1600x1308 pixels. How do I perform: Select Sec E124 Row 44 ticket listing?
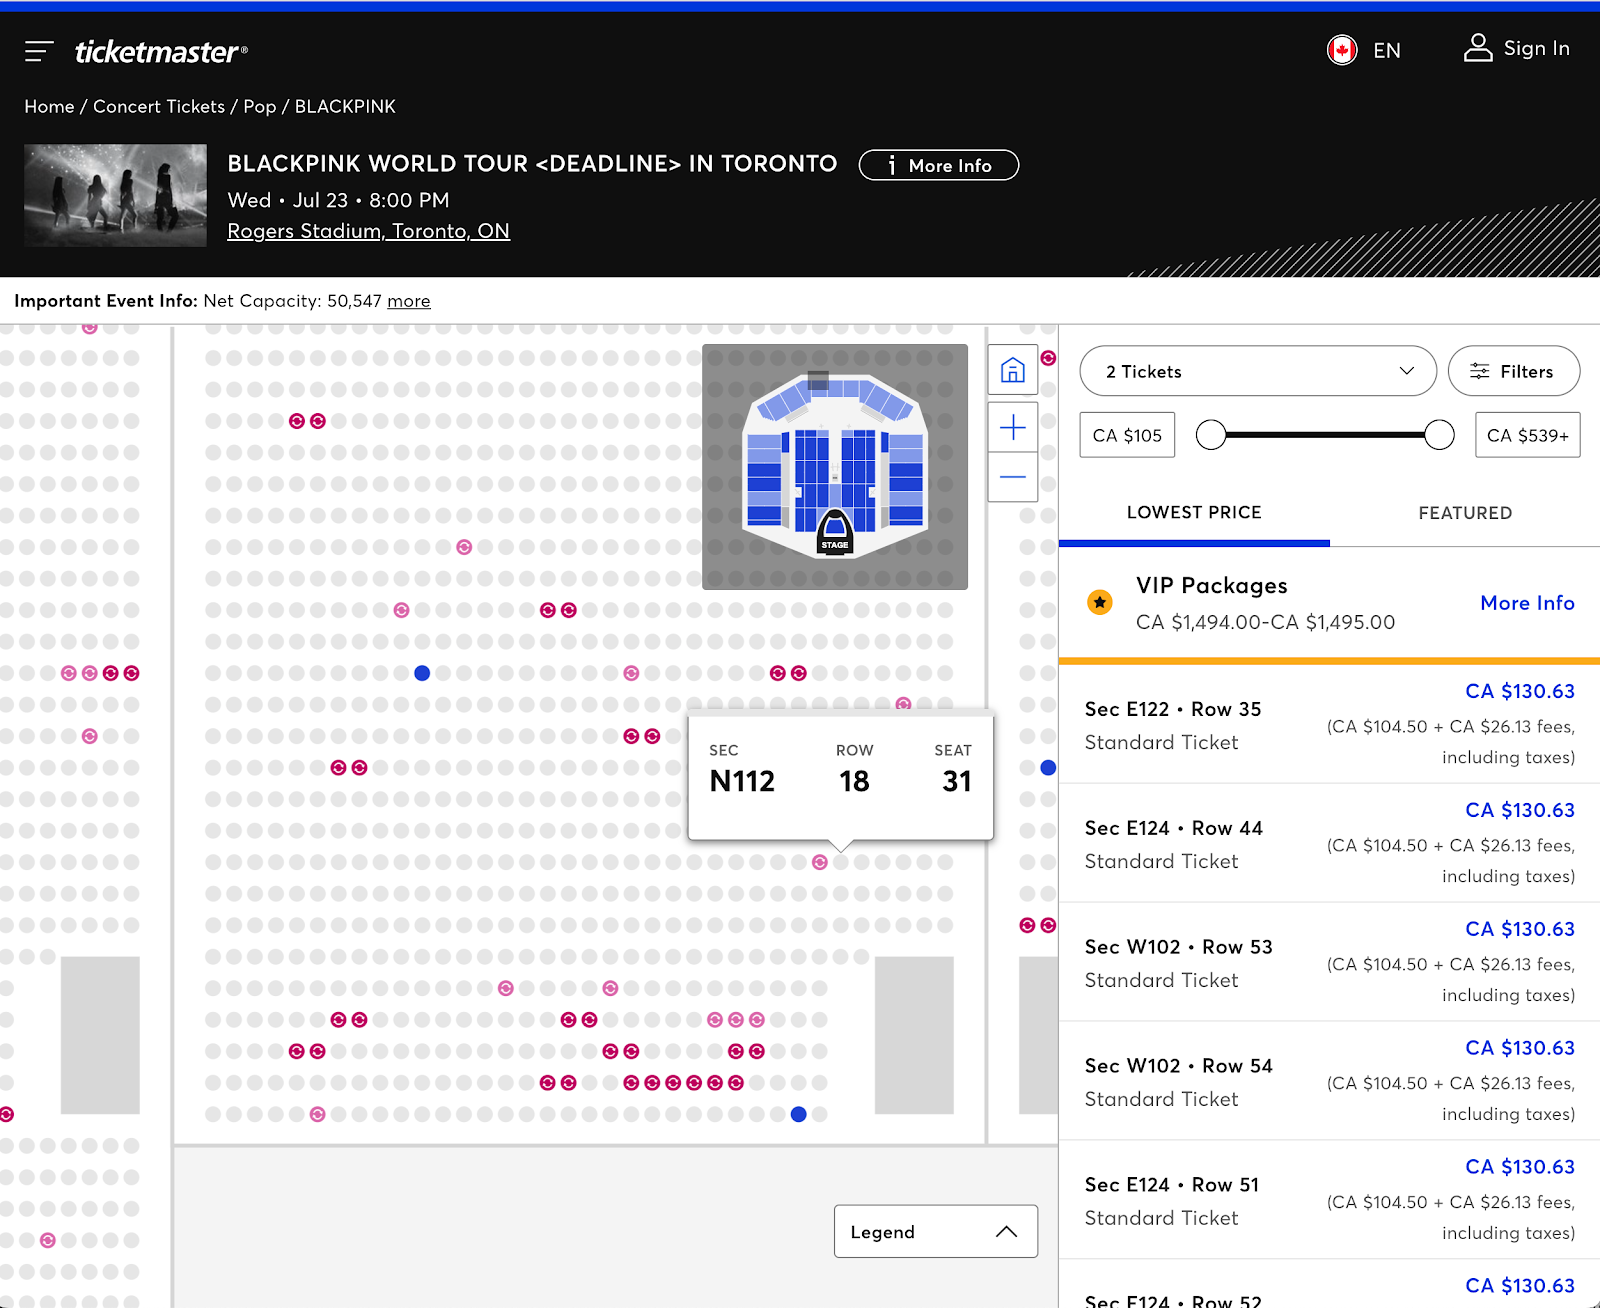(x=1329, y=843)
